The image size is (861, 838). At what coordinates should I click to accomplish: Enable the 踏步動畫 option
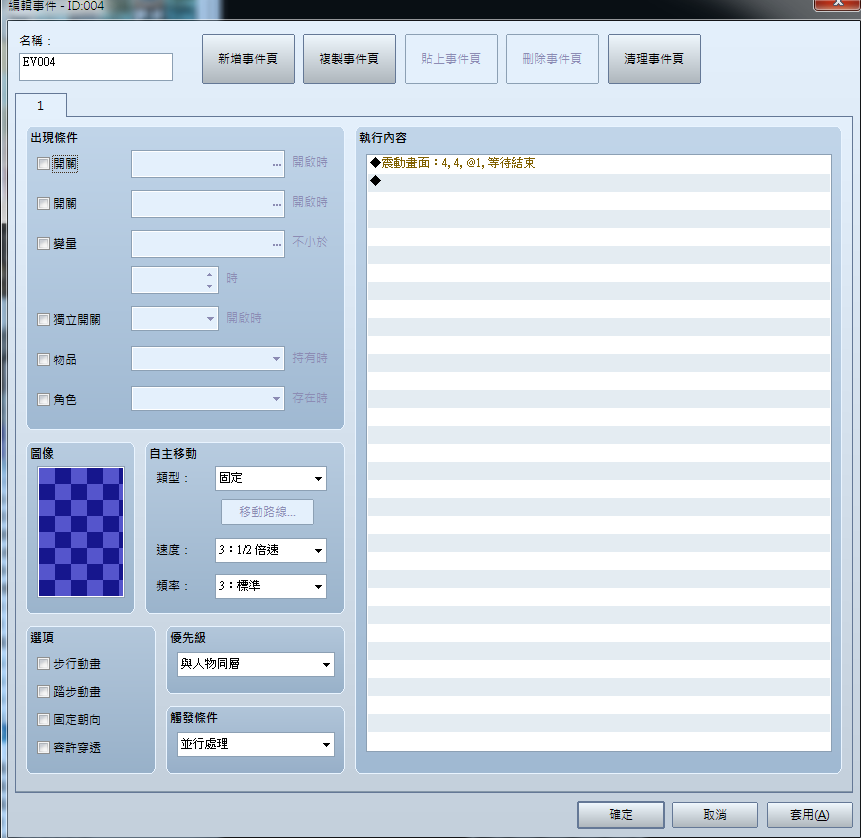pos(43,691)
